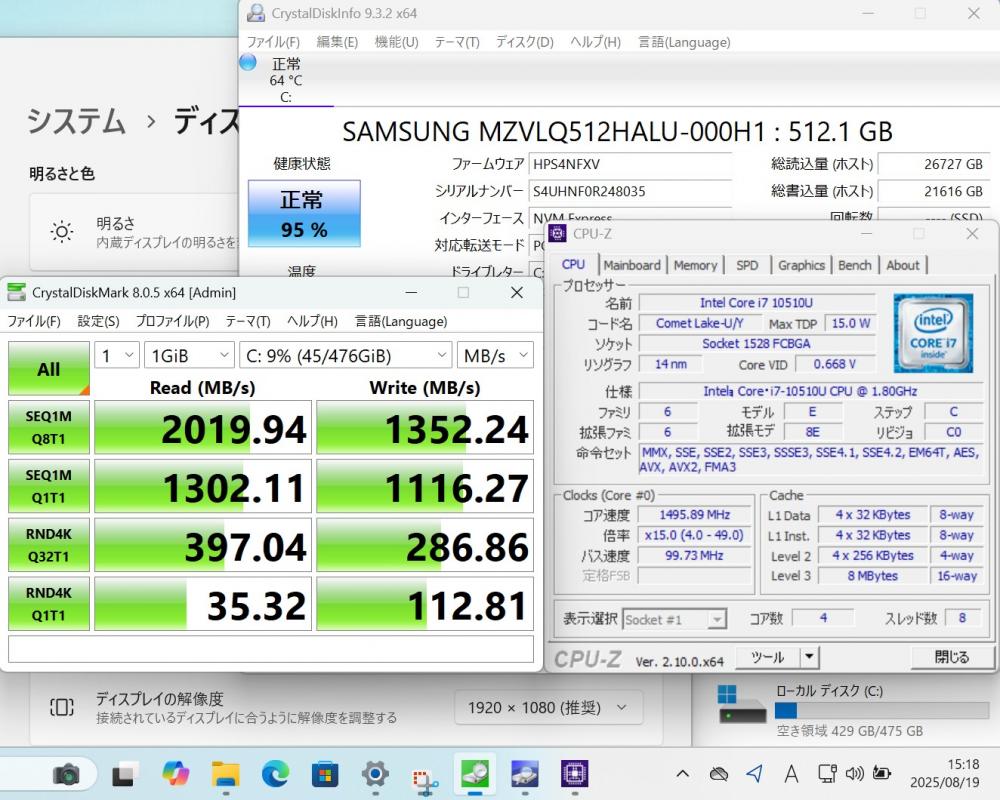Open Socket #1 selection dropdown in CPU-Z
This screenshot has width=1000, height=800.
674,619
